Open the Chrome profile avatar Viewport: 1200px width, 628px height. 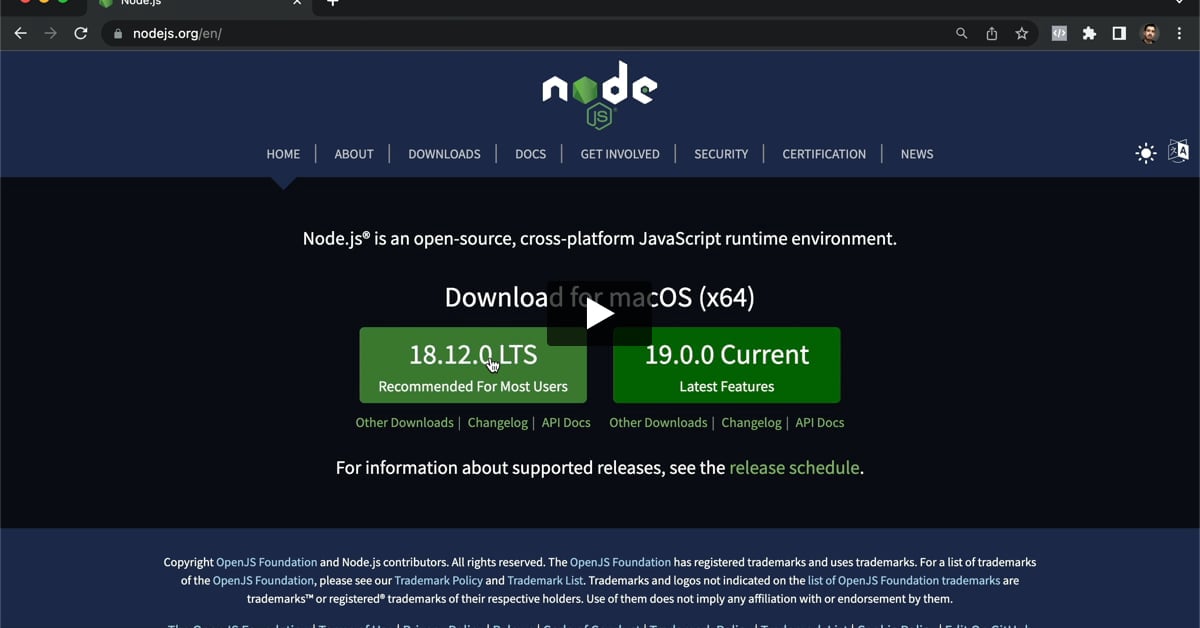[1150, 33]
